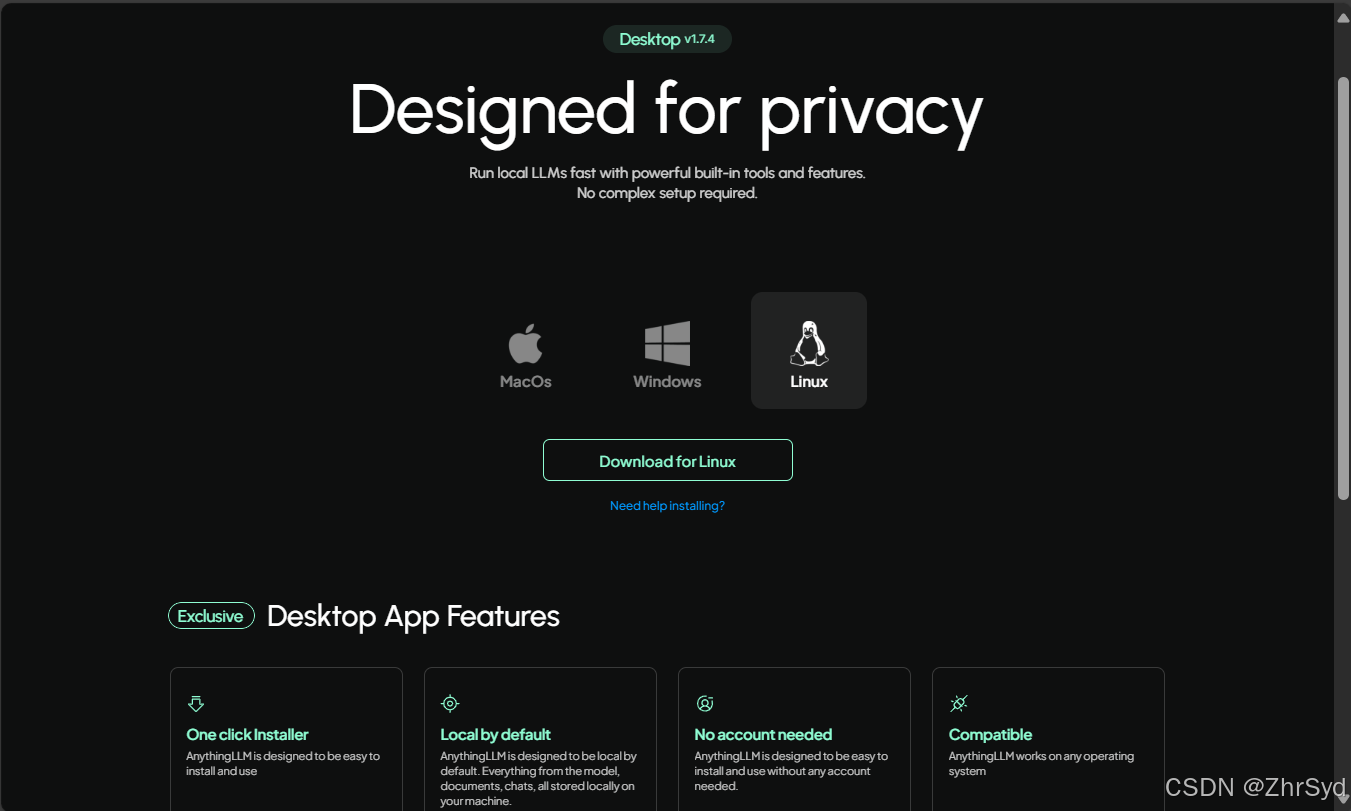1351x811 pixels.
Task: Click the page scrollbar thumb
Action: [x=1343, y=288]
